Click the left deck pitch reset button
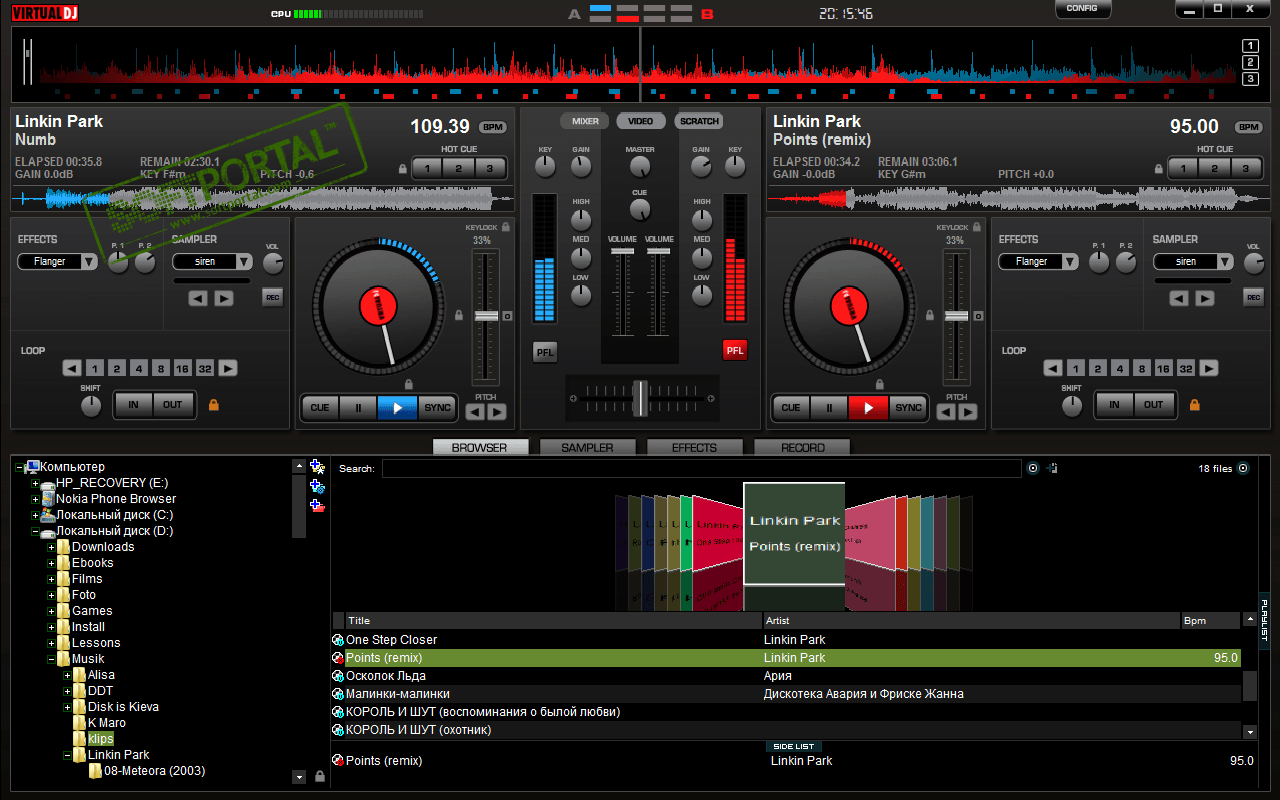The image size is (1280, 800). 507,316
